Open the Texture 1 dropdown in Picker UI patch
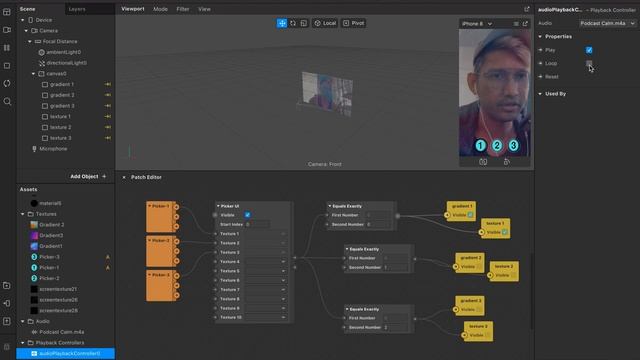640x360 pixels. click(265, 234)
